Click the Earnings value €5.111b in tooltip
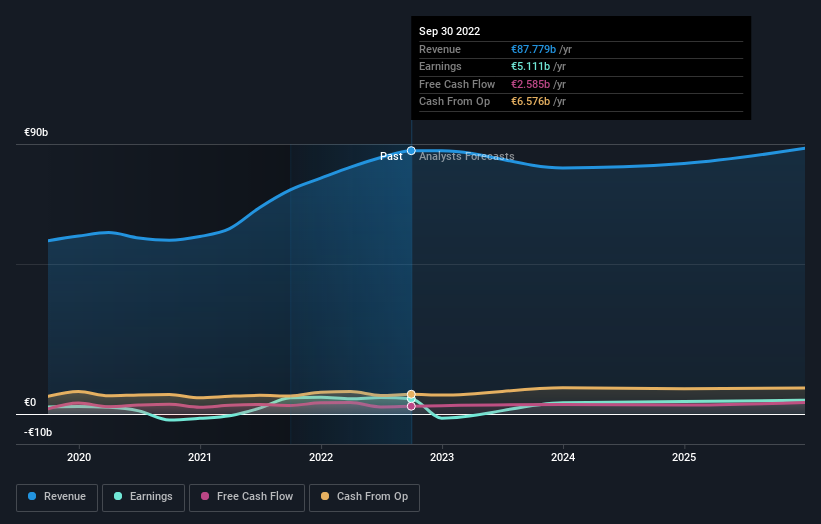The height and width of the screenshot is (524, 821). [x=530, y=66]
